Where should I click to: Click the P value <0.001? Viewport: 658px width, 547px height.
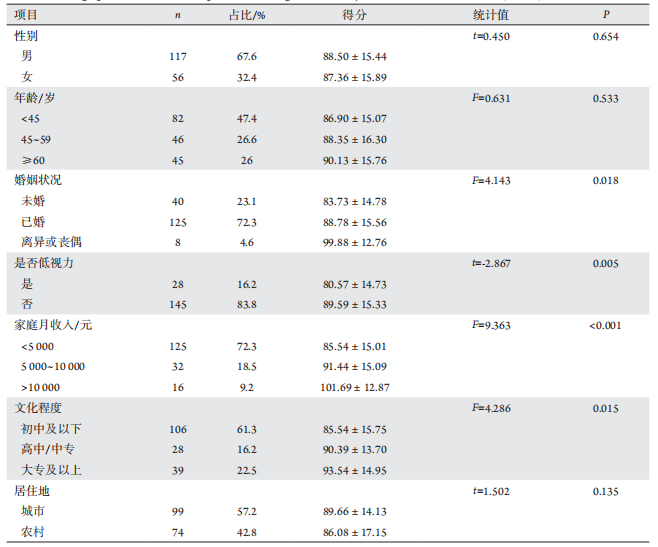tap(606, 326)
